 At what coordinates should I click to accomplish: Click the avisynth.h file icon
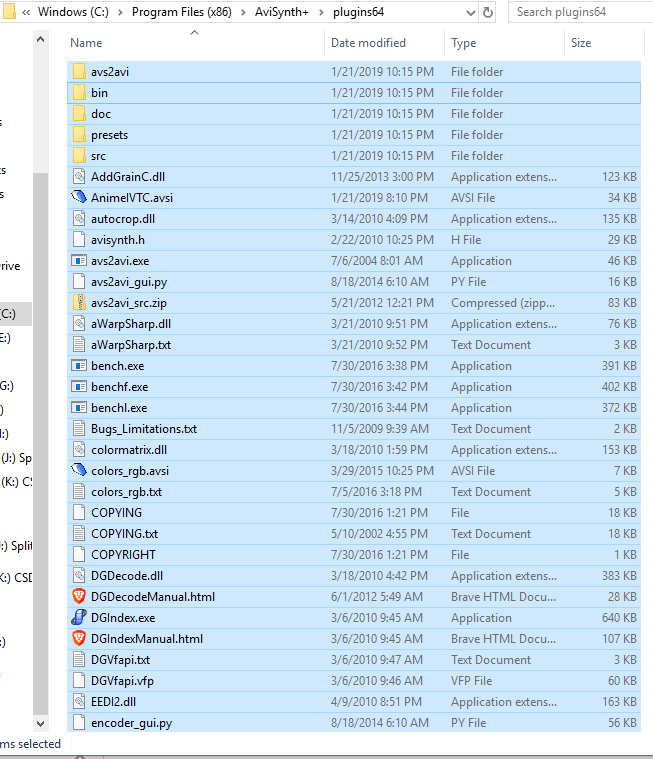79,240
